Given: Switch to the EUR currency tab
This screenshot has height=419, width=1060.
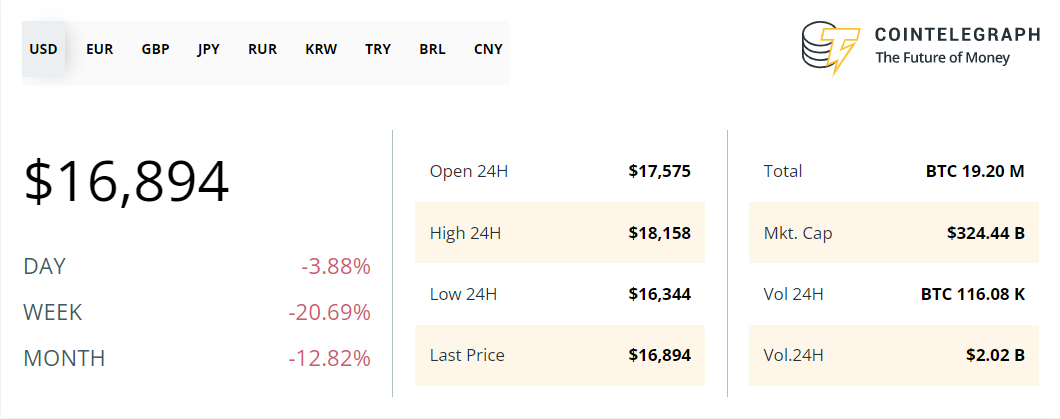Looking at the screenshot, I should coord(99,49).
